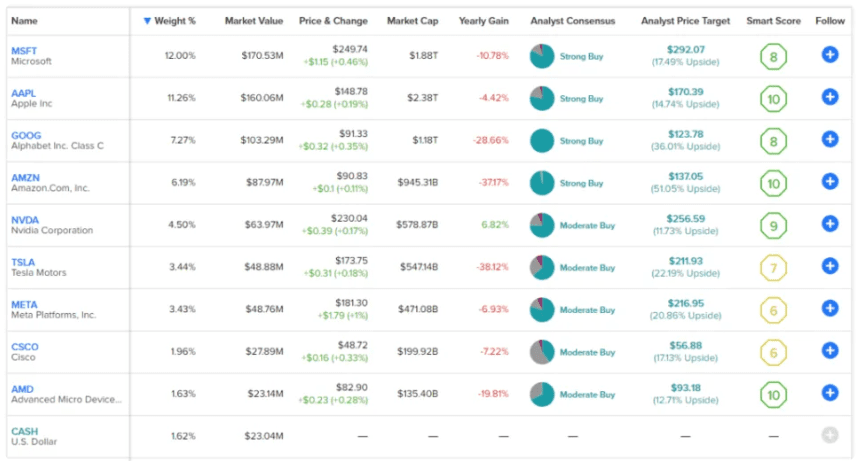Open the GOOG ticker link
This screenshot has height=461, width=856.
(26, 135)
